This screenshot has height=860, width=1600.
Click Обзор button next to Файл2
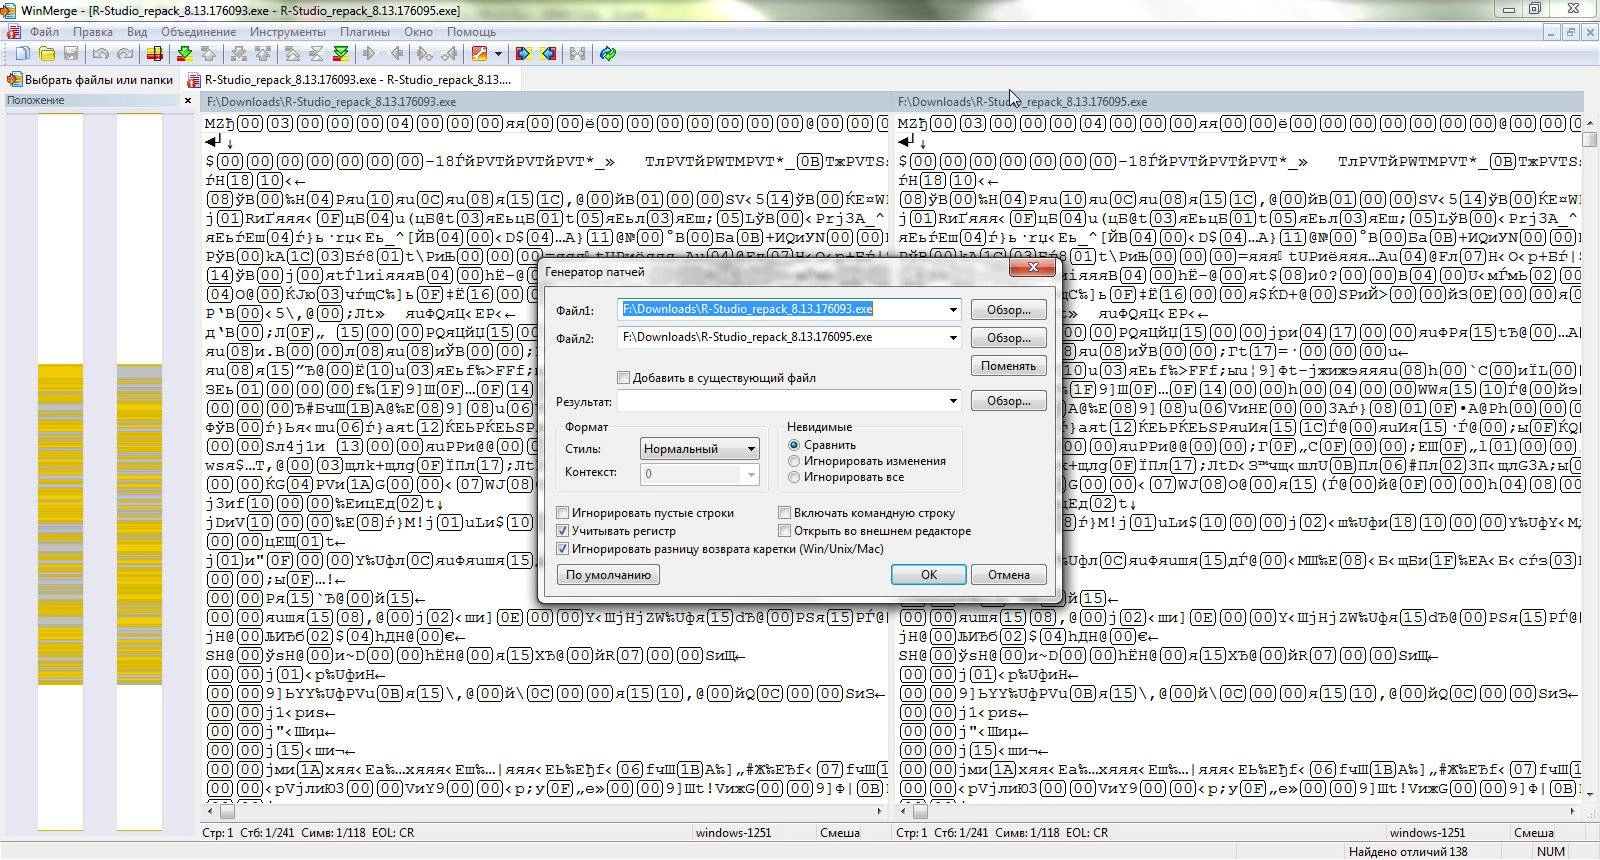[x=1008, y=338]
